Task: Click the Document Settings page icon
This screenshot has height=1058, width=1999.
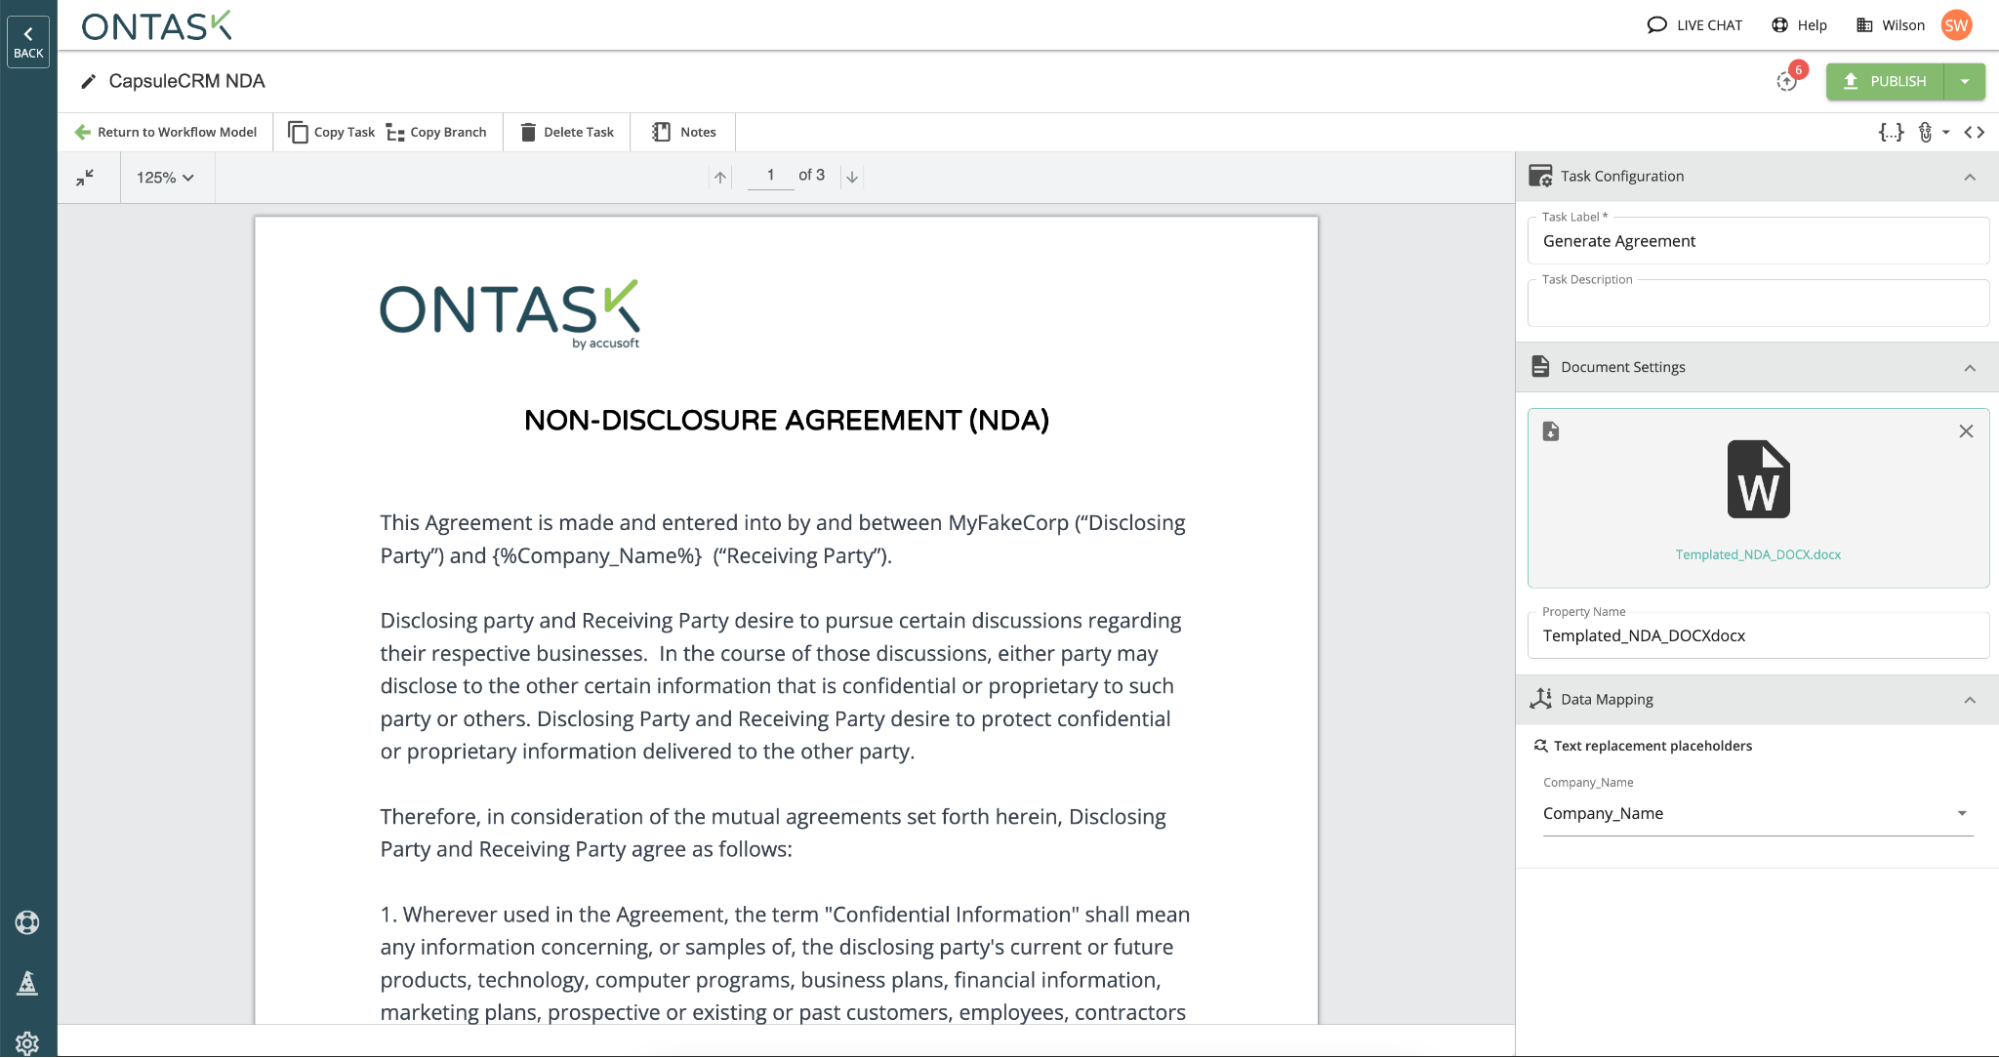Action: tap(1541, 367)
